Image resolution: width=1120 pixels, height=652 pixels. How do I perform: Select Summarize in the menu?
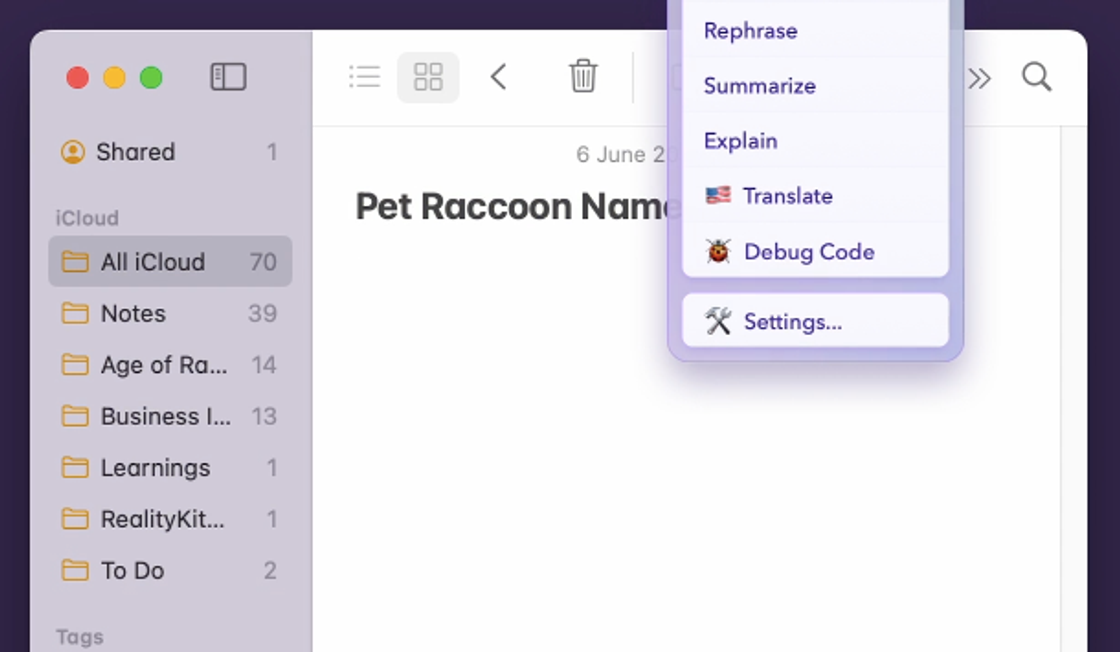(759, 86)
